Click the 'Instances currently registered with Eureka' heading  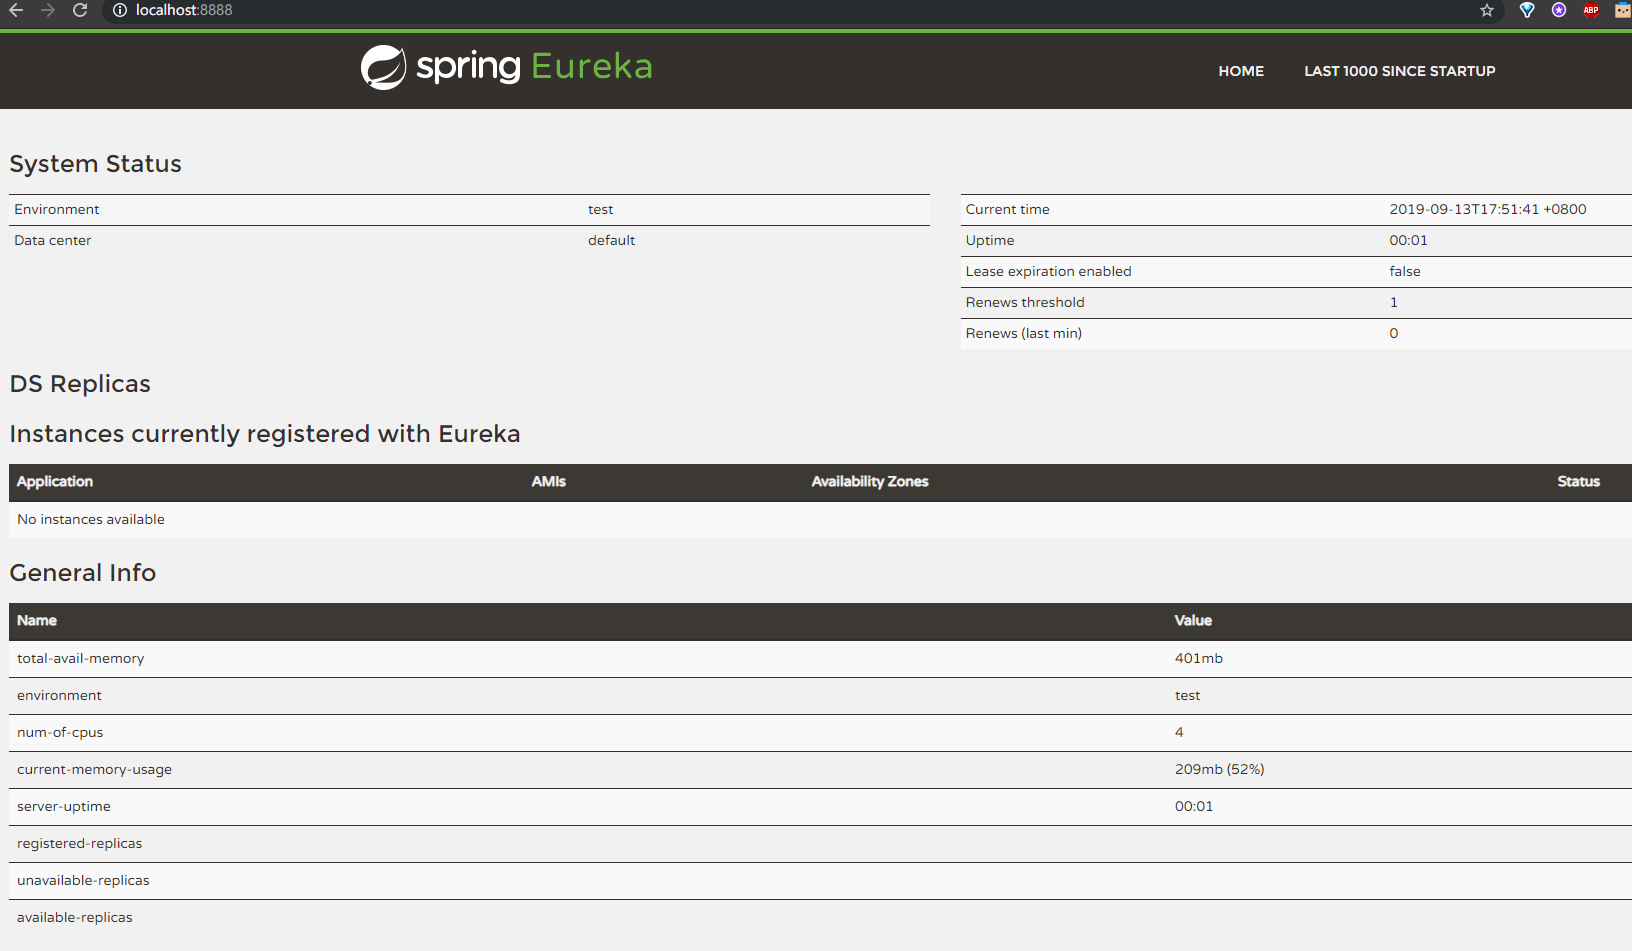click(265, 434)
